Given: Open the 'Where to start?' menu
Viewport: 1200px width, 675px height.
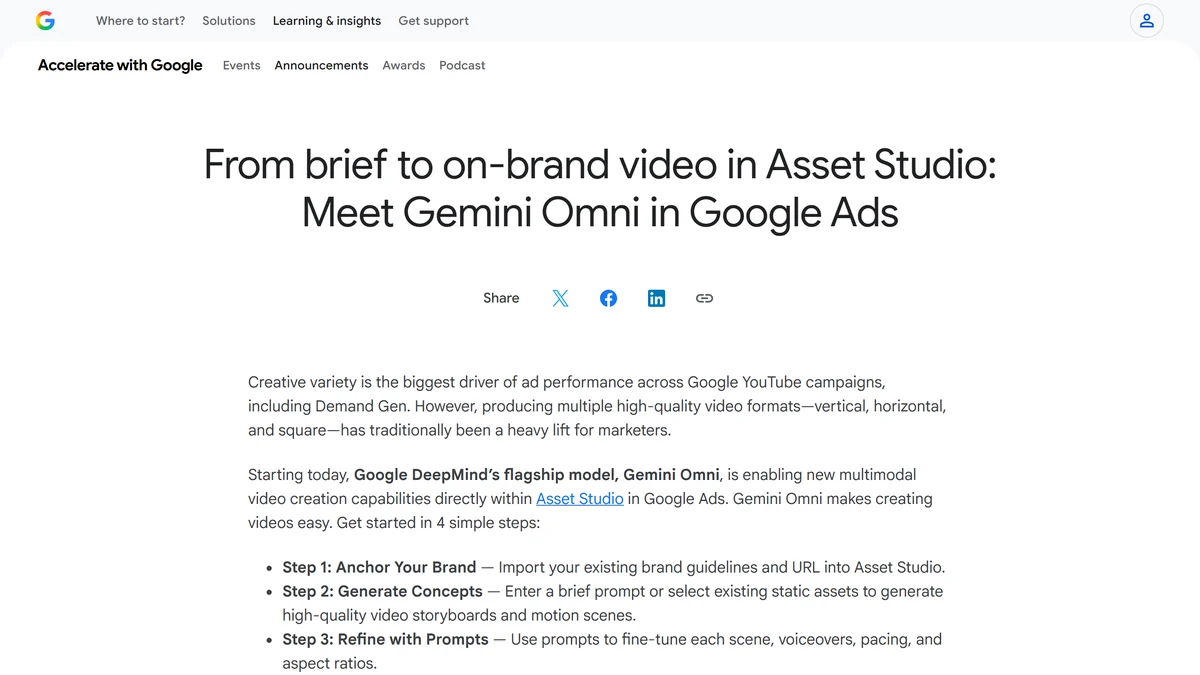Looking at the screenshot, I should (x=140, y=20).
